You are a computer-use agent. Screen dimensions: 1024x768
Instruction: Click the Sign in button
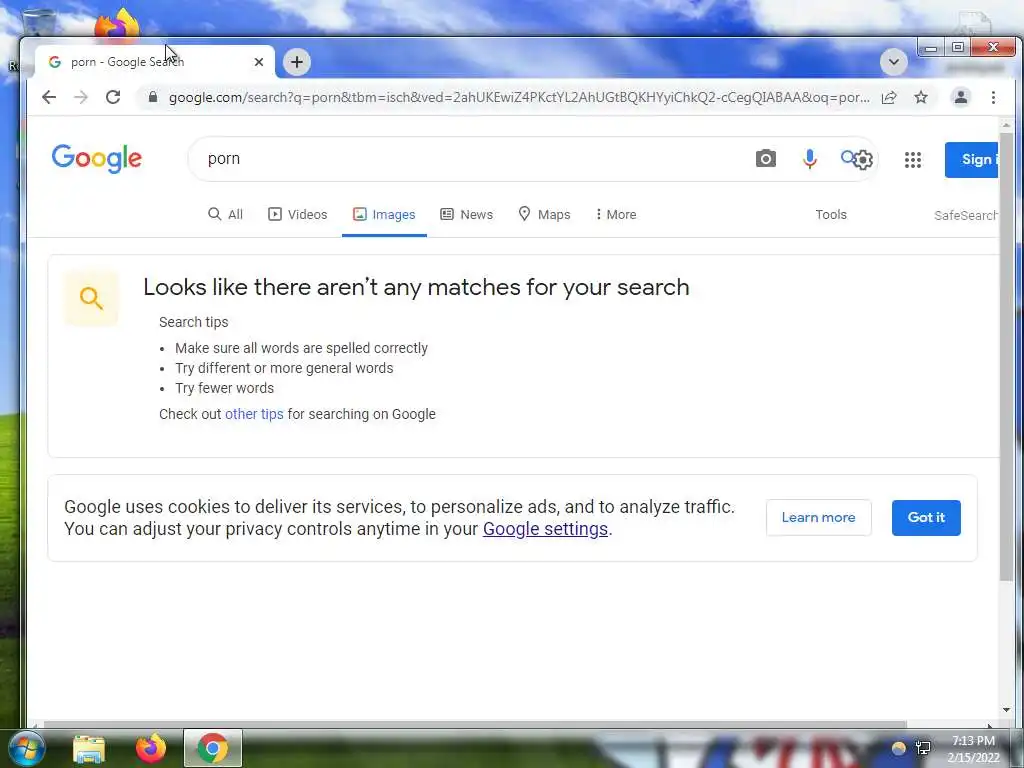click(971, 159)
